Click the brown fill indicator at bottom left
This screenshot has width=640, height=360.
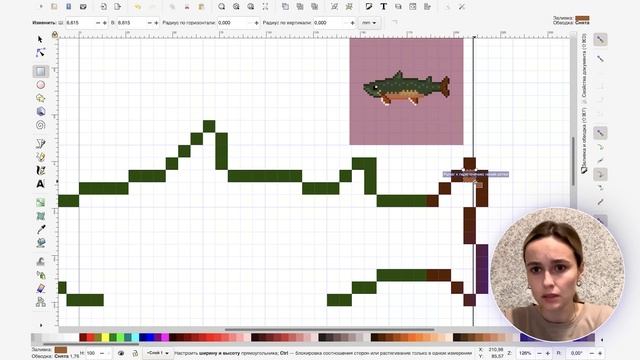(x=61, y=350)
